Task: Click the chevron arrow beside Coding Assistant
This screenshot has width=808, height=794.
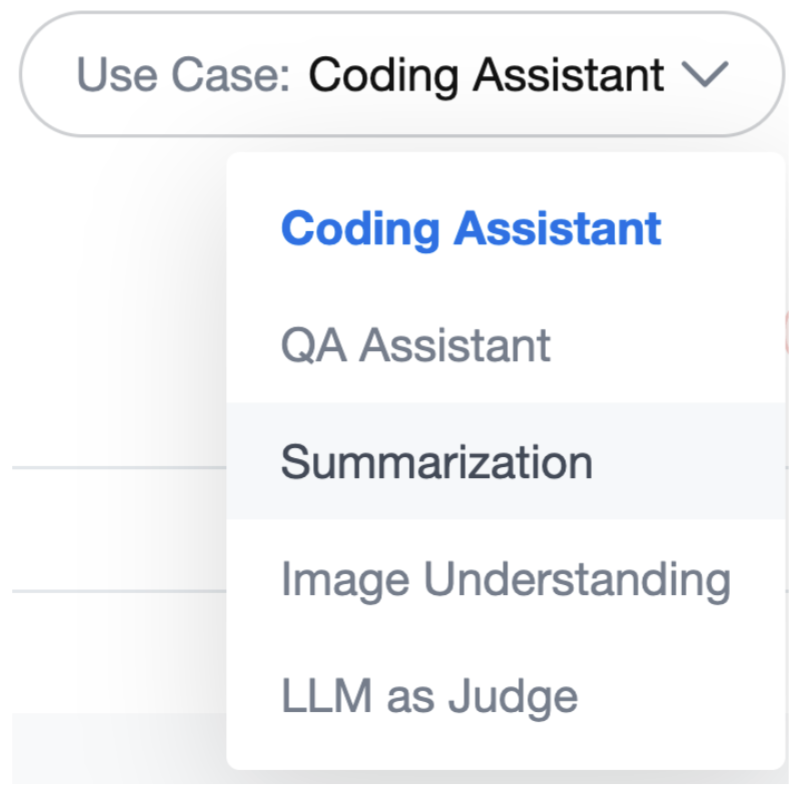Action: (x=708, y=75)
